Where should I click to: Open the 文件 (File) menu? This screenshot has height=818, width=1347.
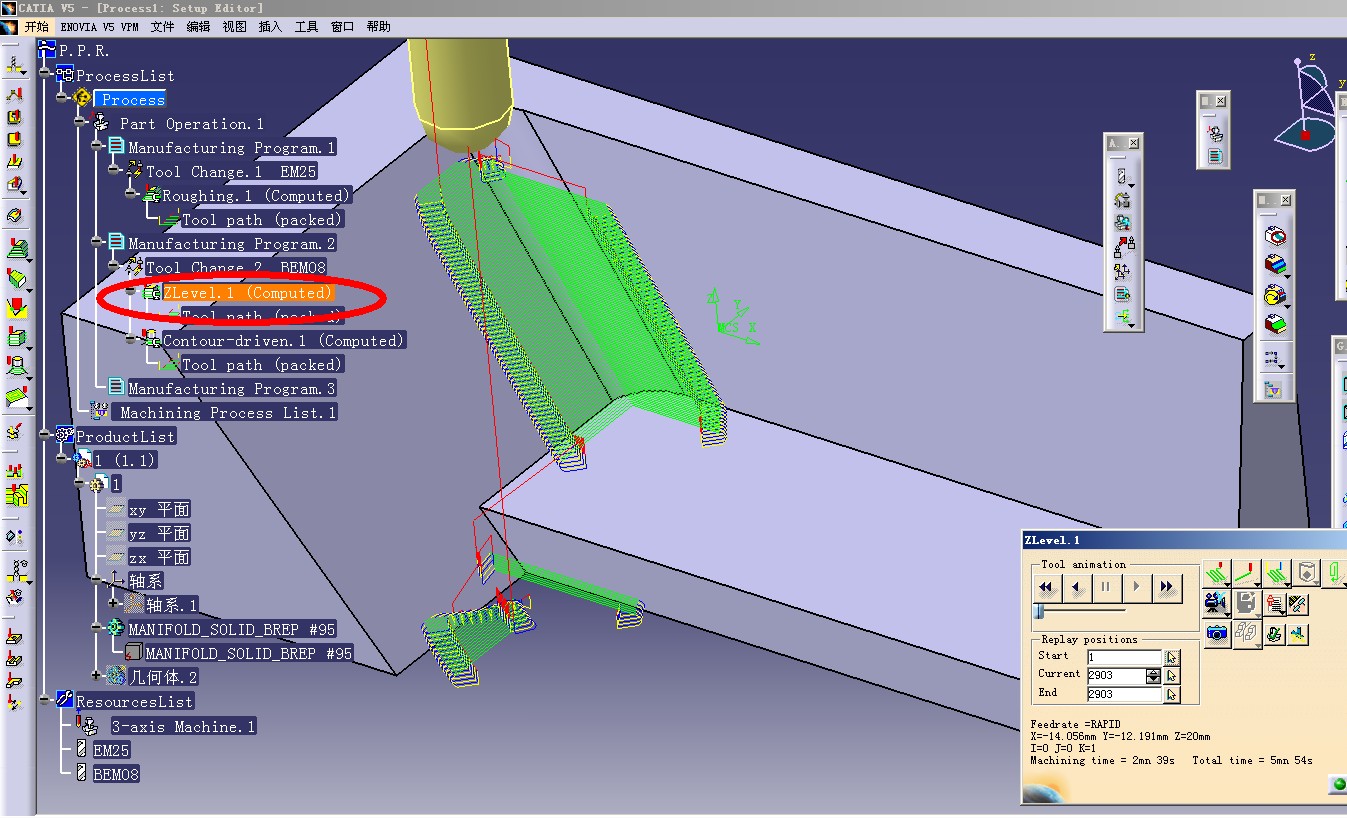[x=162, y=27]
